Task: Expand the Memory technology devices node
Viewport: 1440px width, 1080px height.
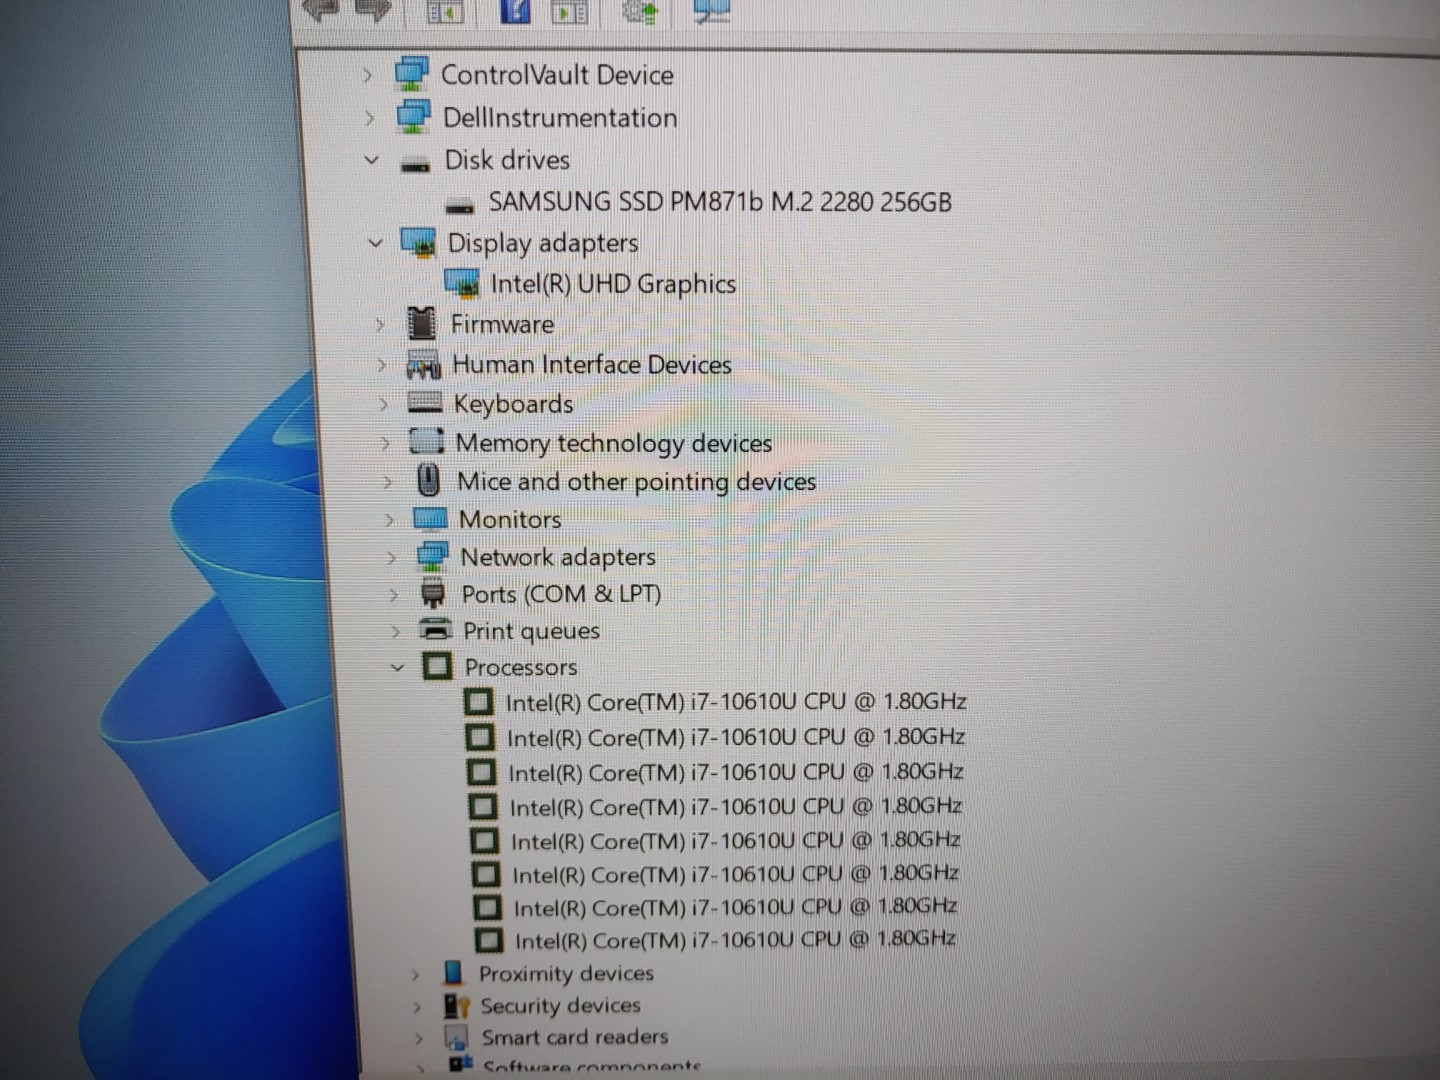Action: pos(385,443)
